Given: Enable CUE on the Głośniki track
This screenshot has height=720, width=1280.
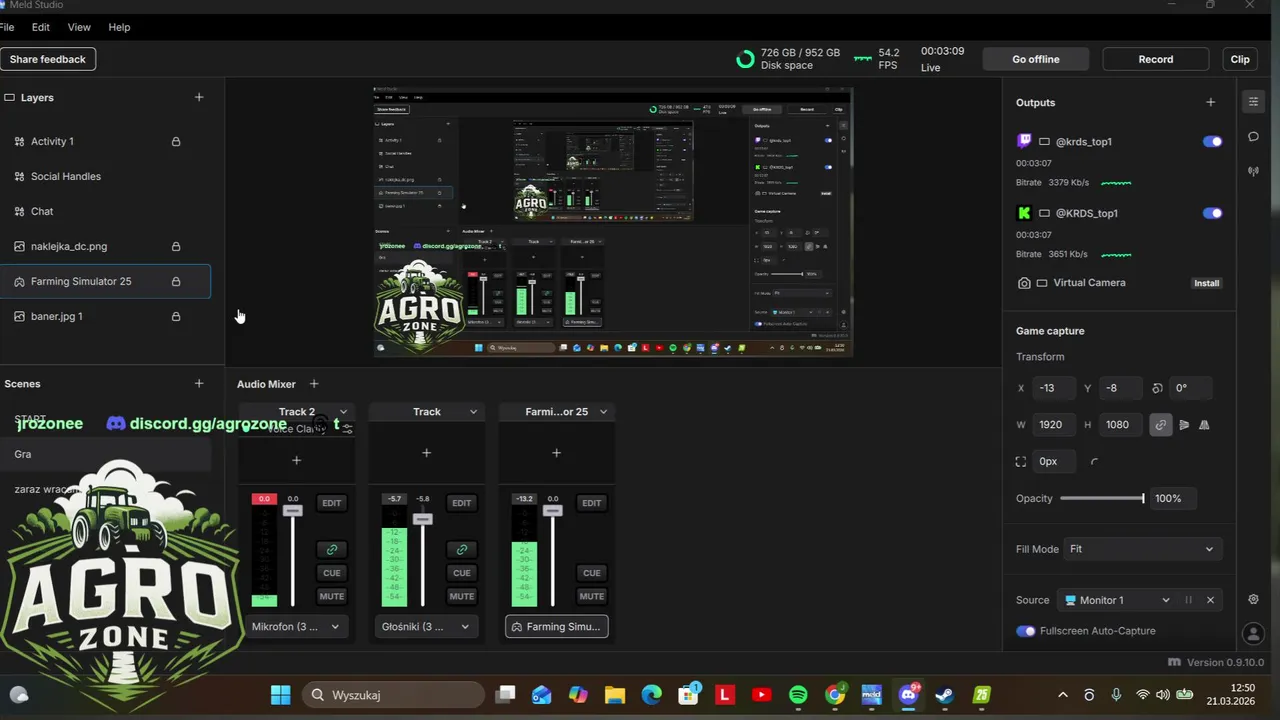Looking at the screenshot, I should pyautogui.click(x=462, y=573).
